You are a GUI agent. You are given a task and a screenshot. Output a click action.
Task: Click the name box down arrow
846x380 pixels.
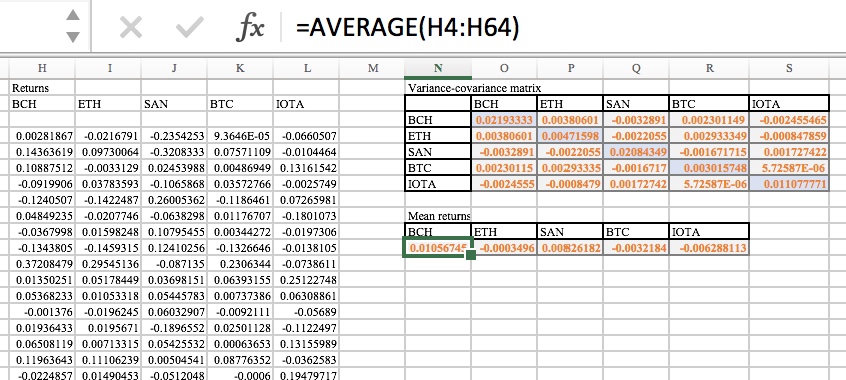(x=73, y=37)
